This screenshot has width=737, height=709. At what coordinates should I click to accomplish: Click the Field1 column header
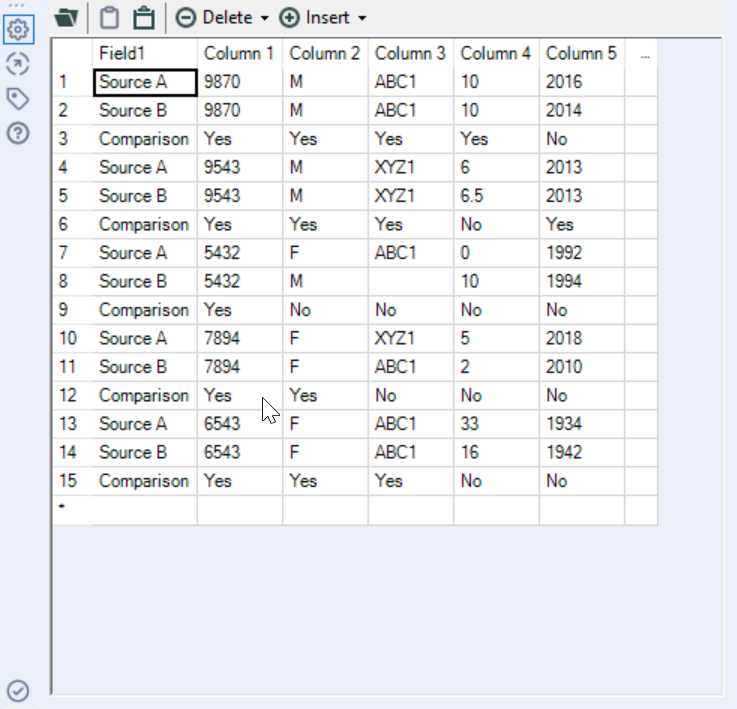145,53
